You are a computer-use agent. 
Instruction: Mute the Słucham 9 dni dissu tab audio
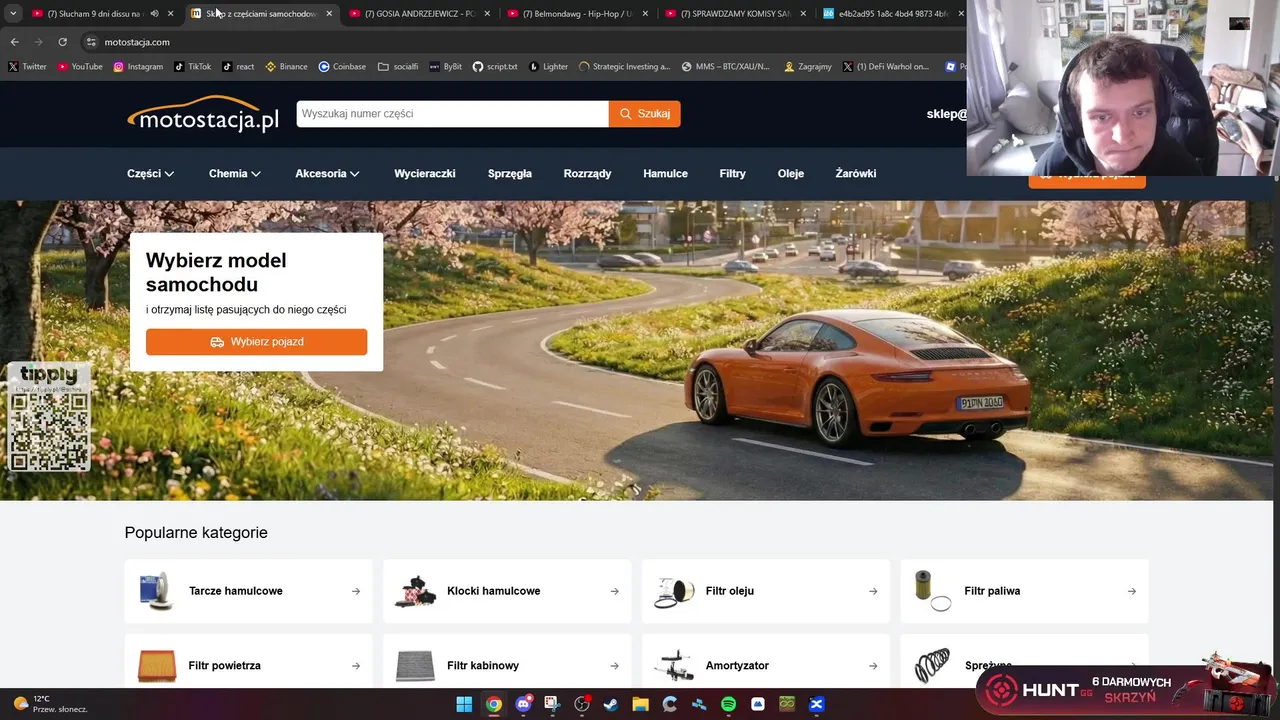(154, 14)
